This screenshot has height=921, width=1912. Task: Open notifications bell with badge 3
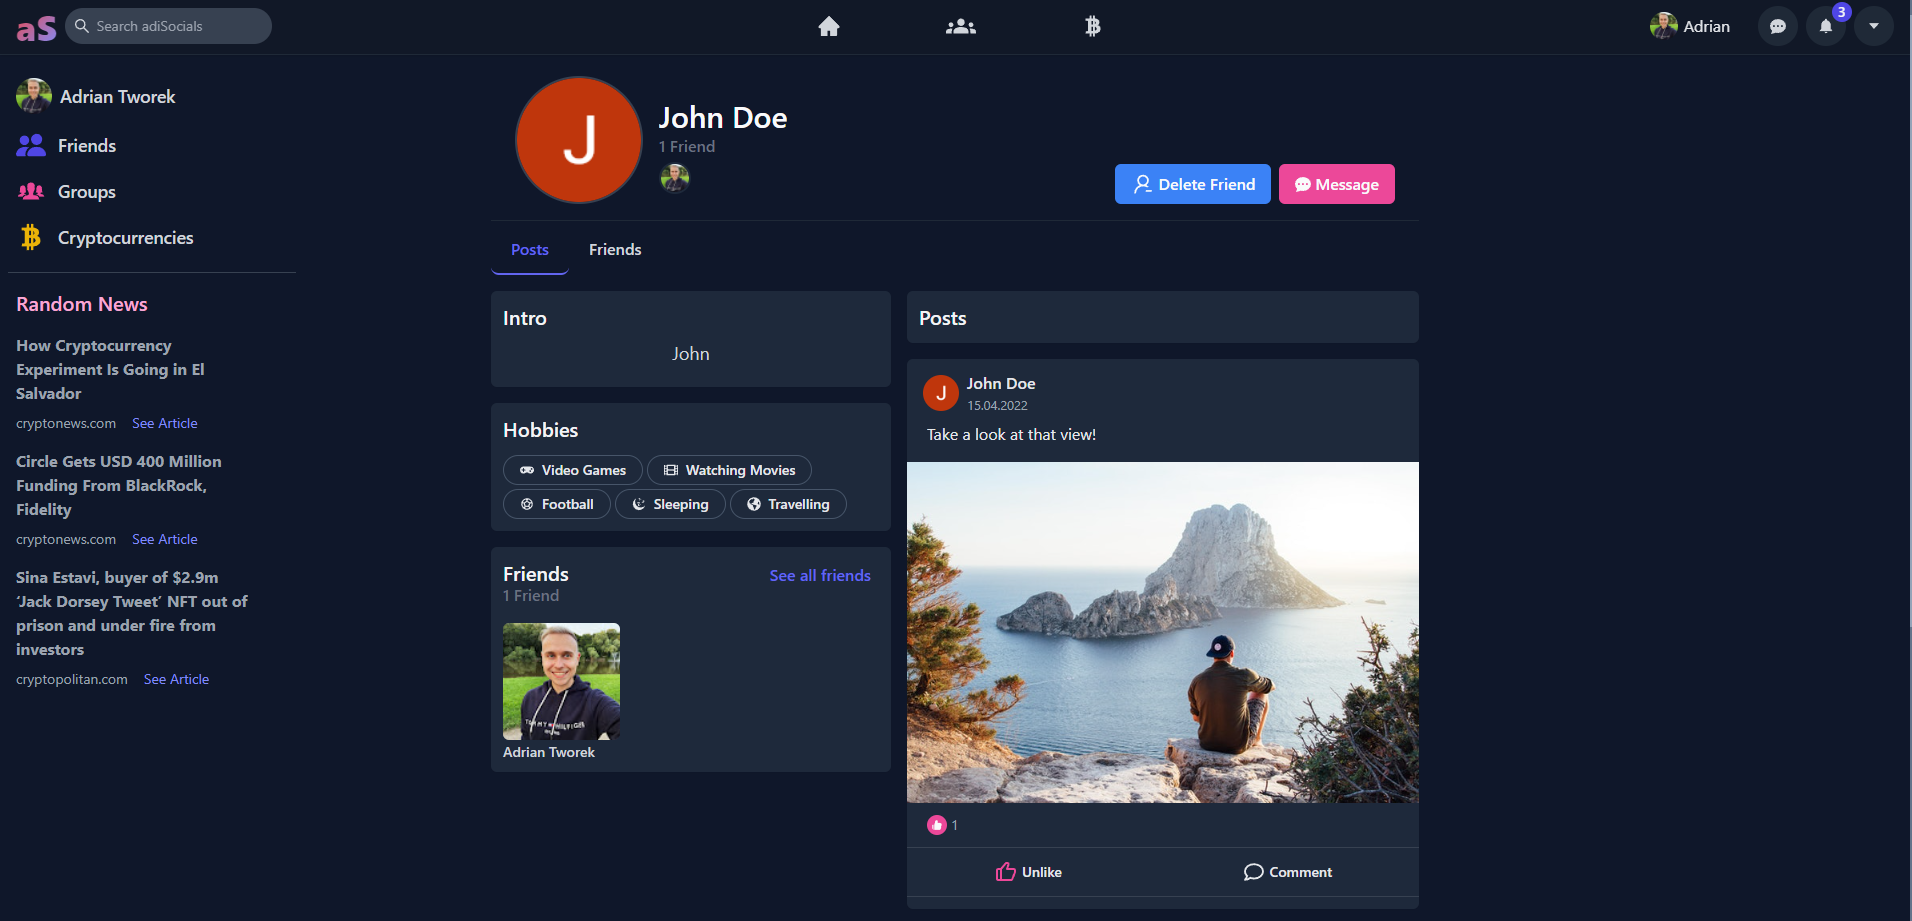[1826, 27]
